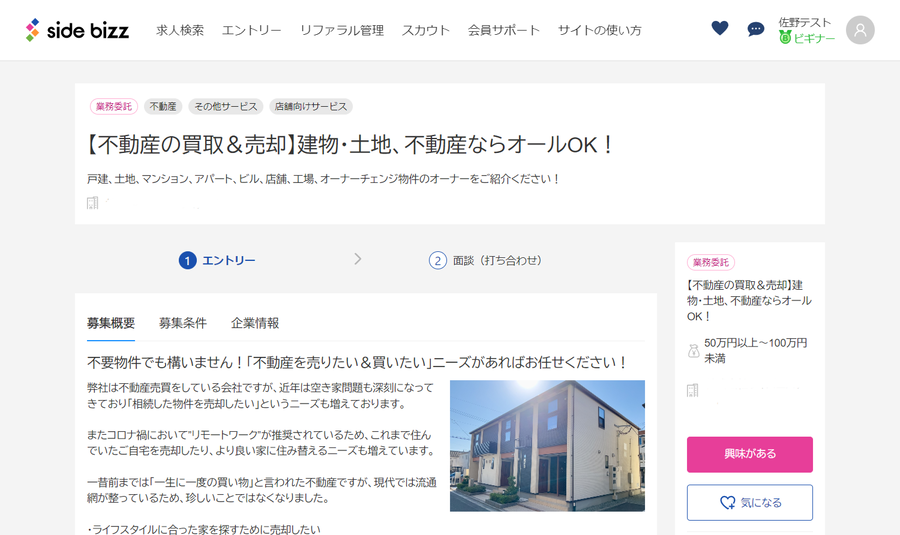Image resolution: width=900 pixels, height=535 pixels.
Task: Click the 業務委託 tag in the header card
Action: click(114, 106)
